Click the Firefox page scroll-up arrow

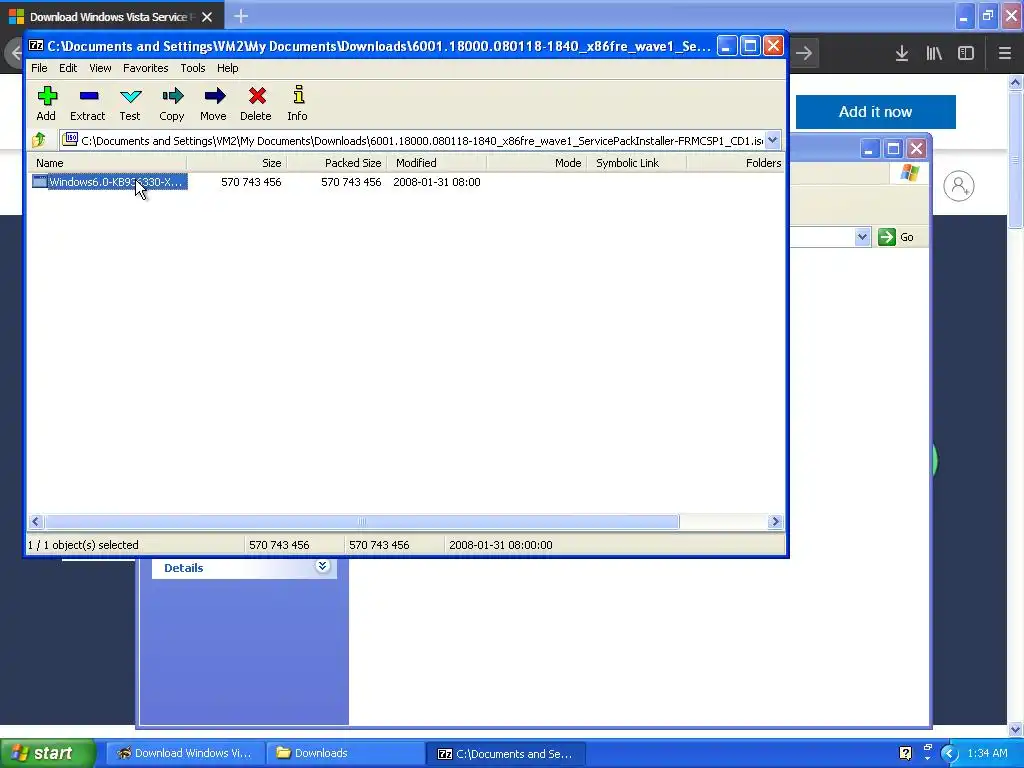click(1015, 82)
